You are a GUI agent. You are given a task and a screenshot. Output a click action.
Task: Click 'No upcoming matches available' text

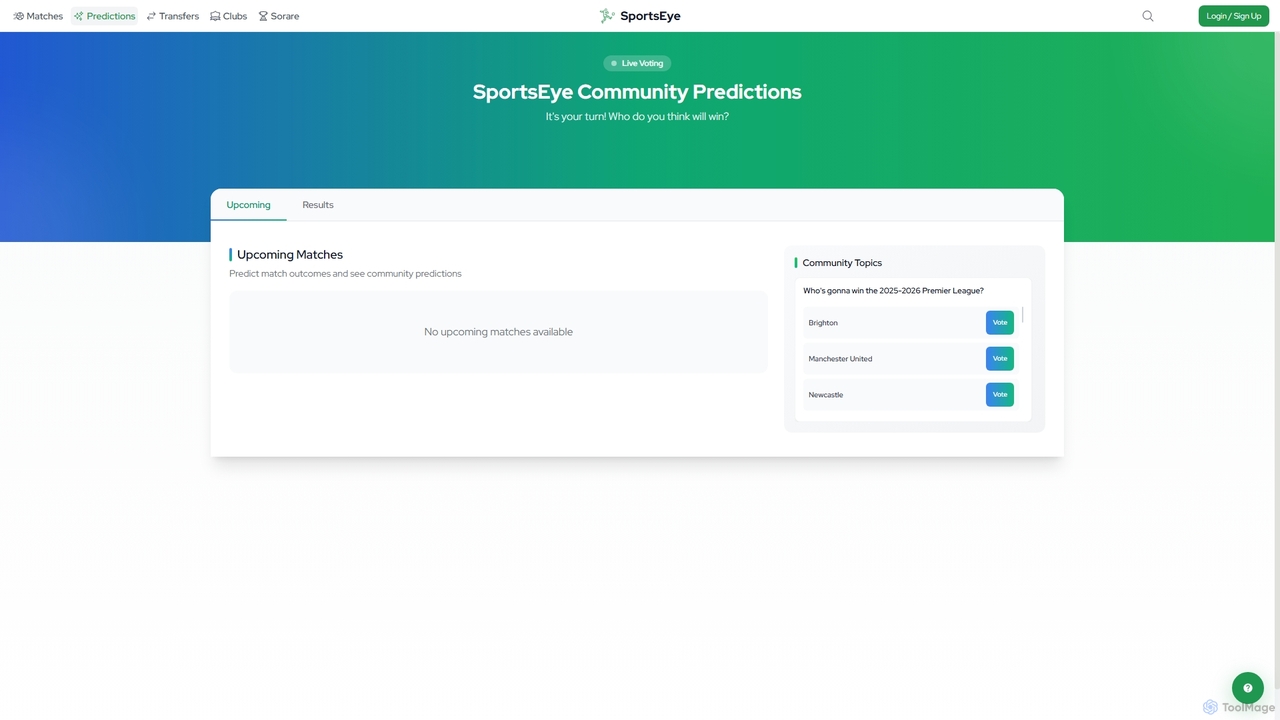coord(498,332)
